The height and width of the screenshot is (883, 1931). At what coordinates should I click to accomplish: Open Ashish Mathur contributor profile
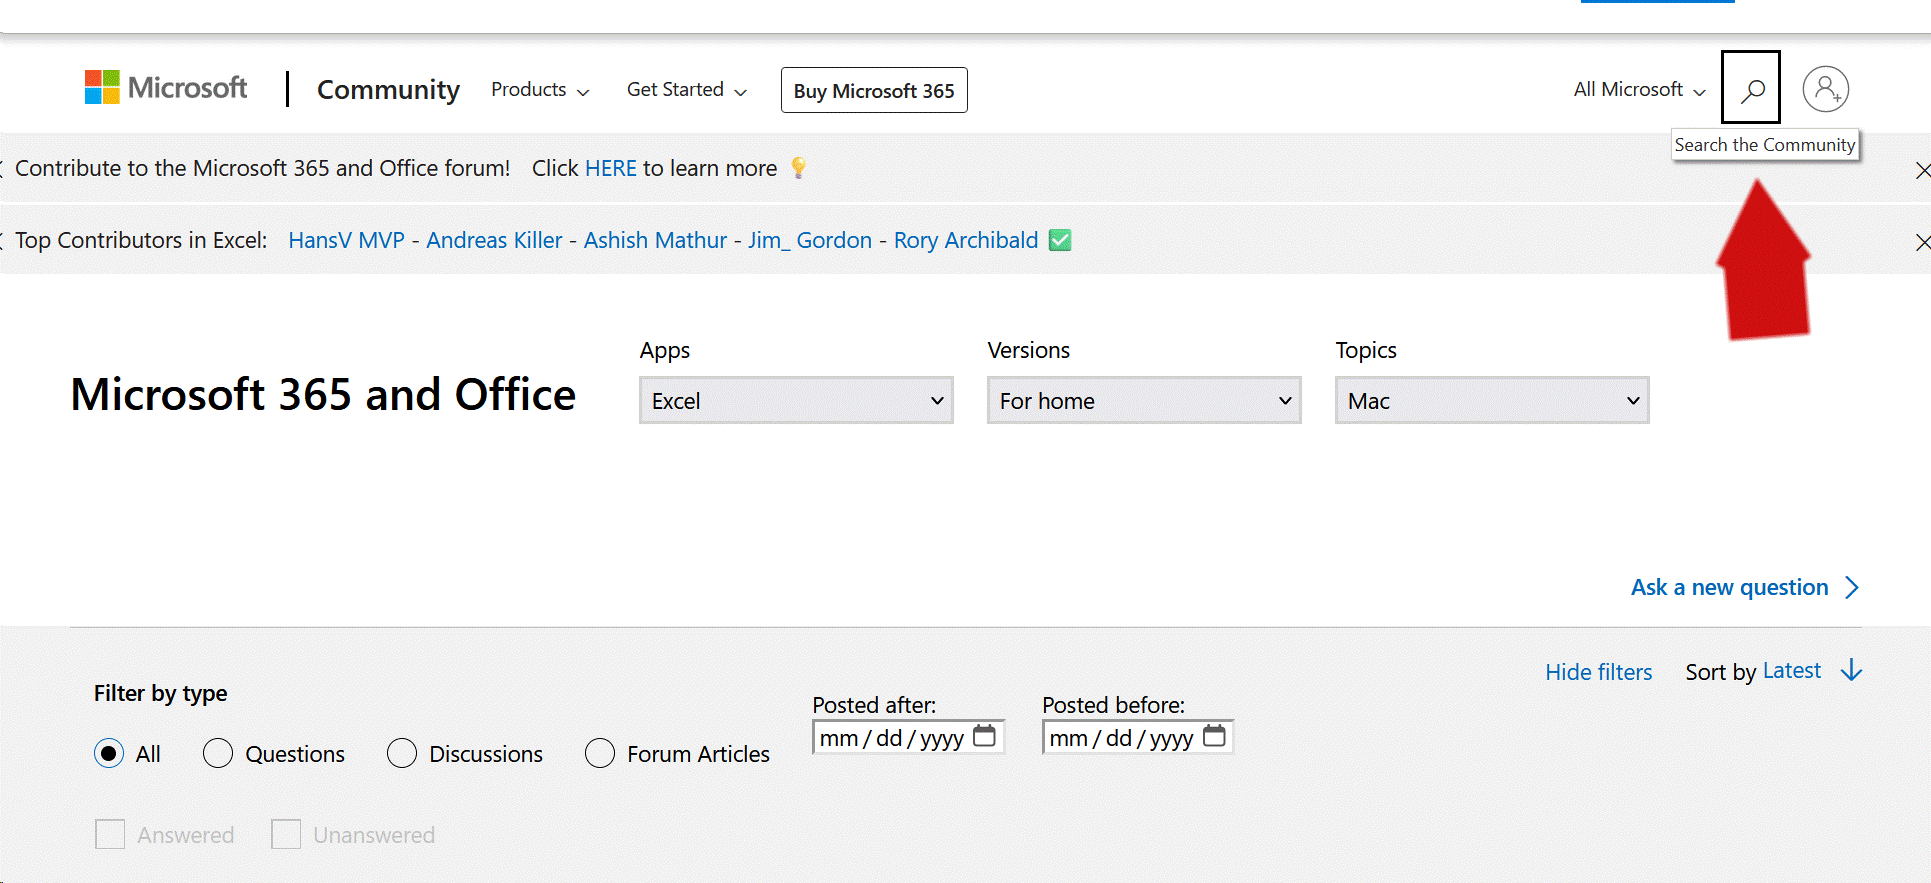pyautogui.click(x=655, y=240)
